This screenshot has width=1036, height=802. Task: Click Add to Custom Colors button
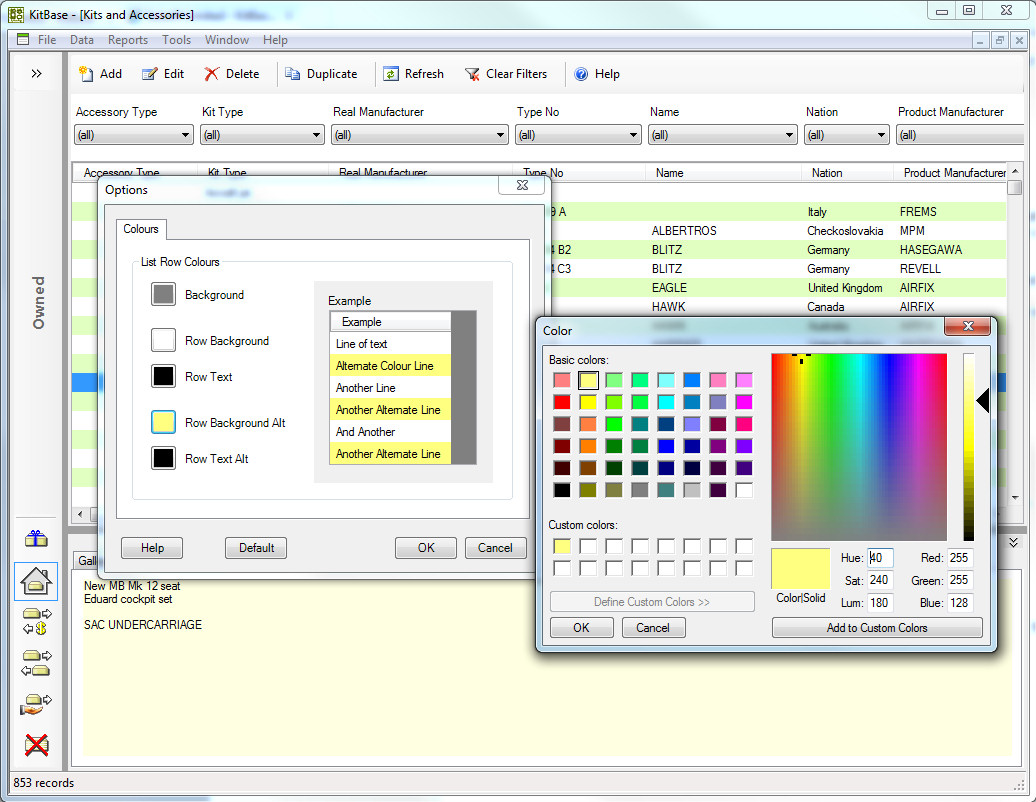pyautogui.click(x=877, y=628)
